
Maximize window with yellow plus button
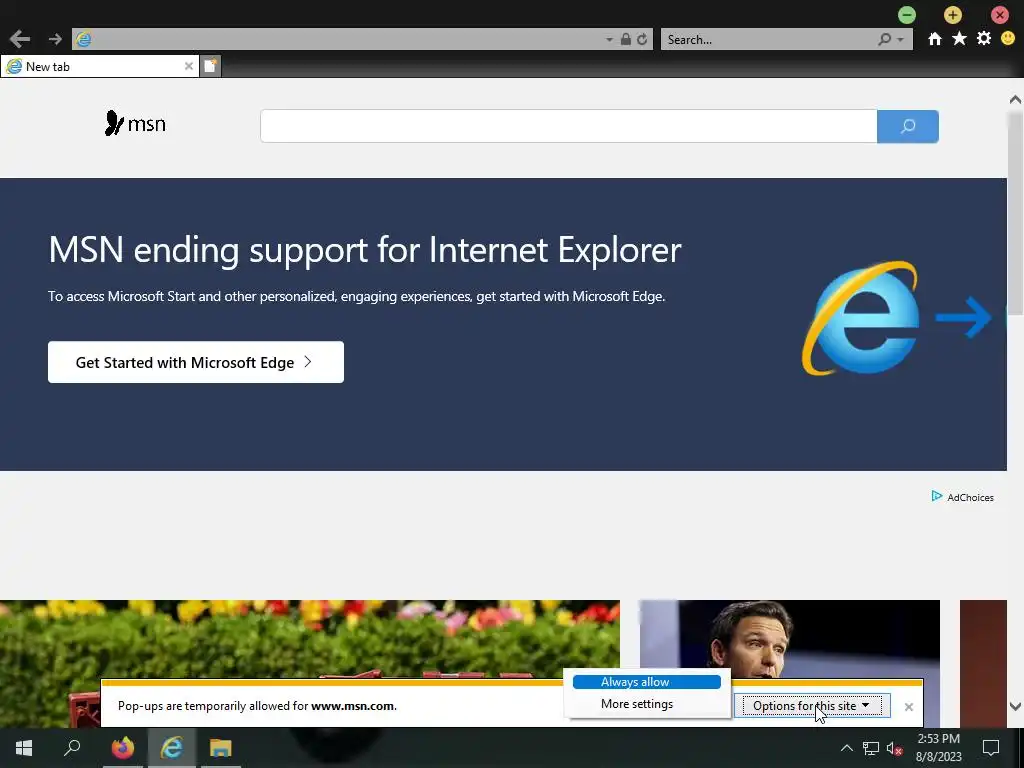click(953, 14)
